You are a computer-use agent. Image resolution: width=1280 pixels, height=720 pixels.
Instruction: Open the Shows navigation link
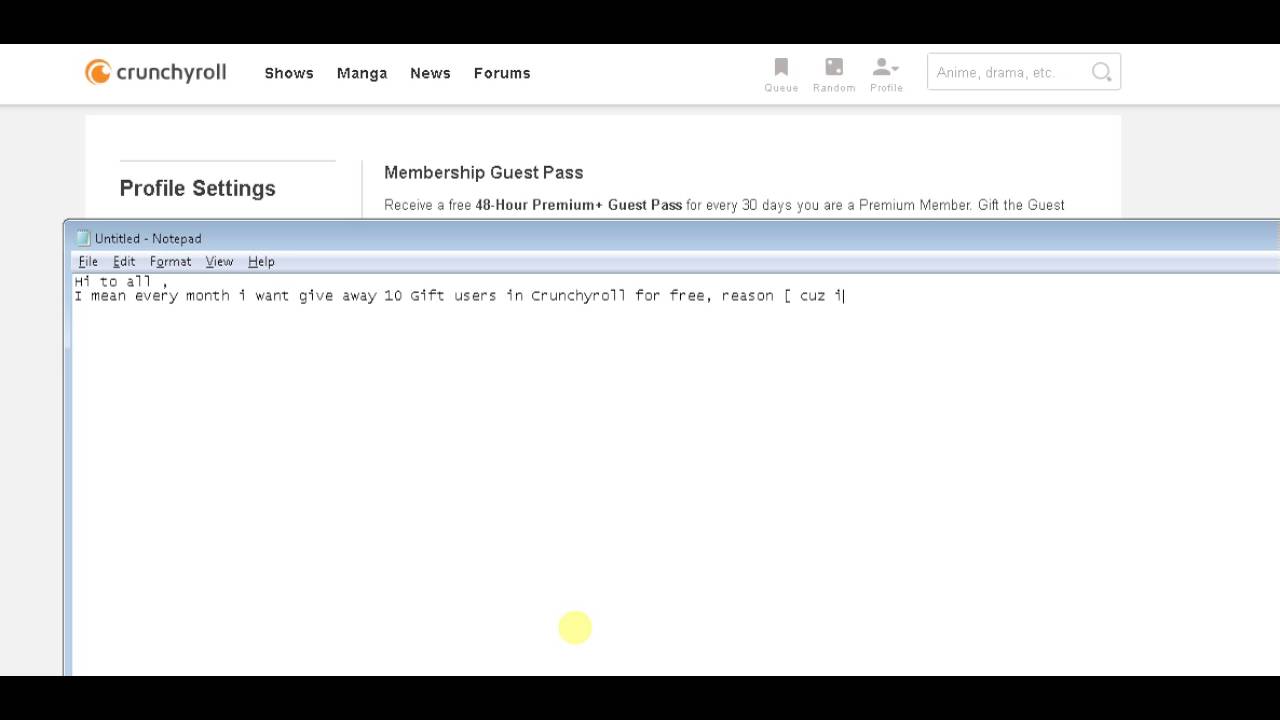[289, 73]
